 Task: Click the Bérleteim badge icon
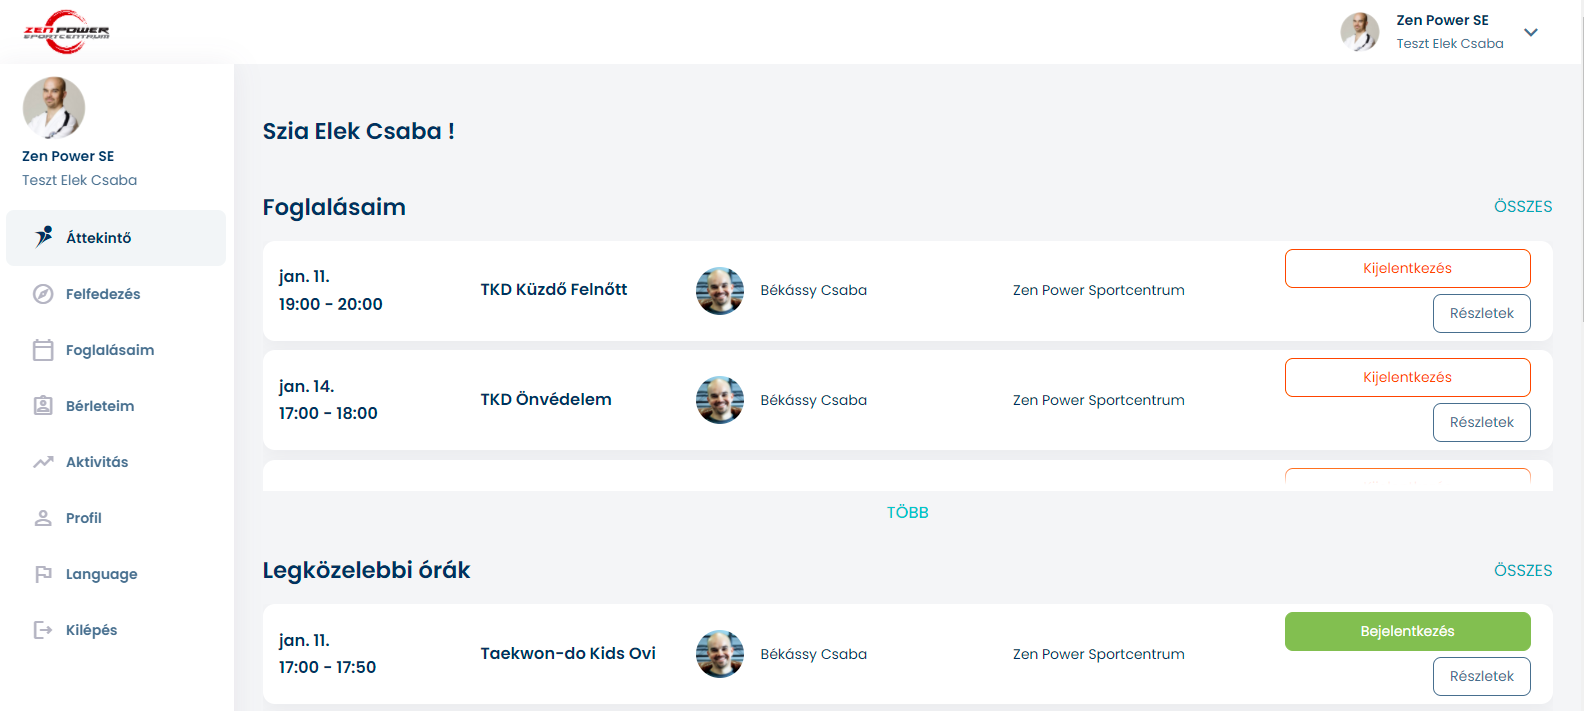[x=43, y=406]
